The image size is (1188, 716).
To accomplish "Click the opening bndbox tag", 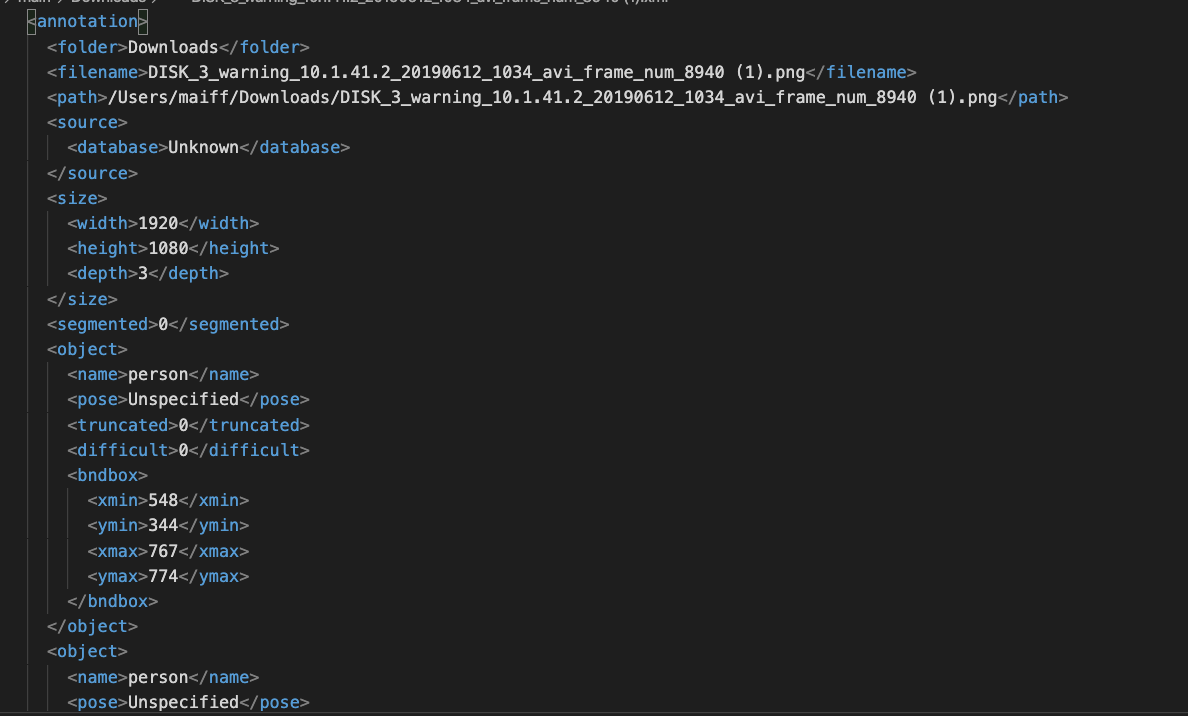I will 108,475.
